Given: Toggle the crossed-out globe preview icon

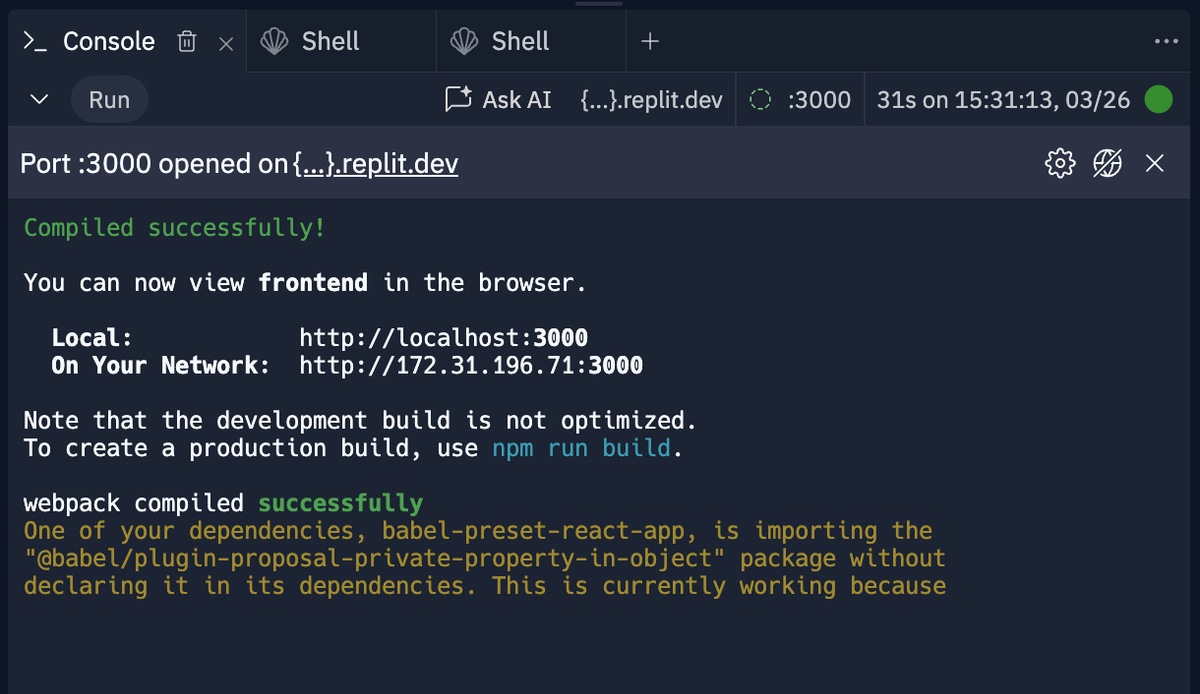Looking at the screenshot, I should coord(1107,162).
